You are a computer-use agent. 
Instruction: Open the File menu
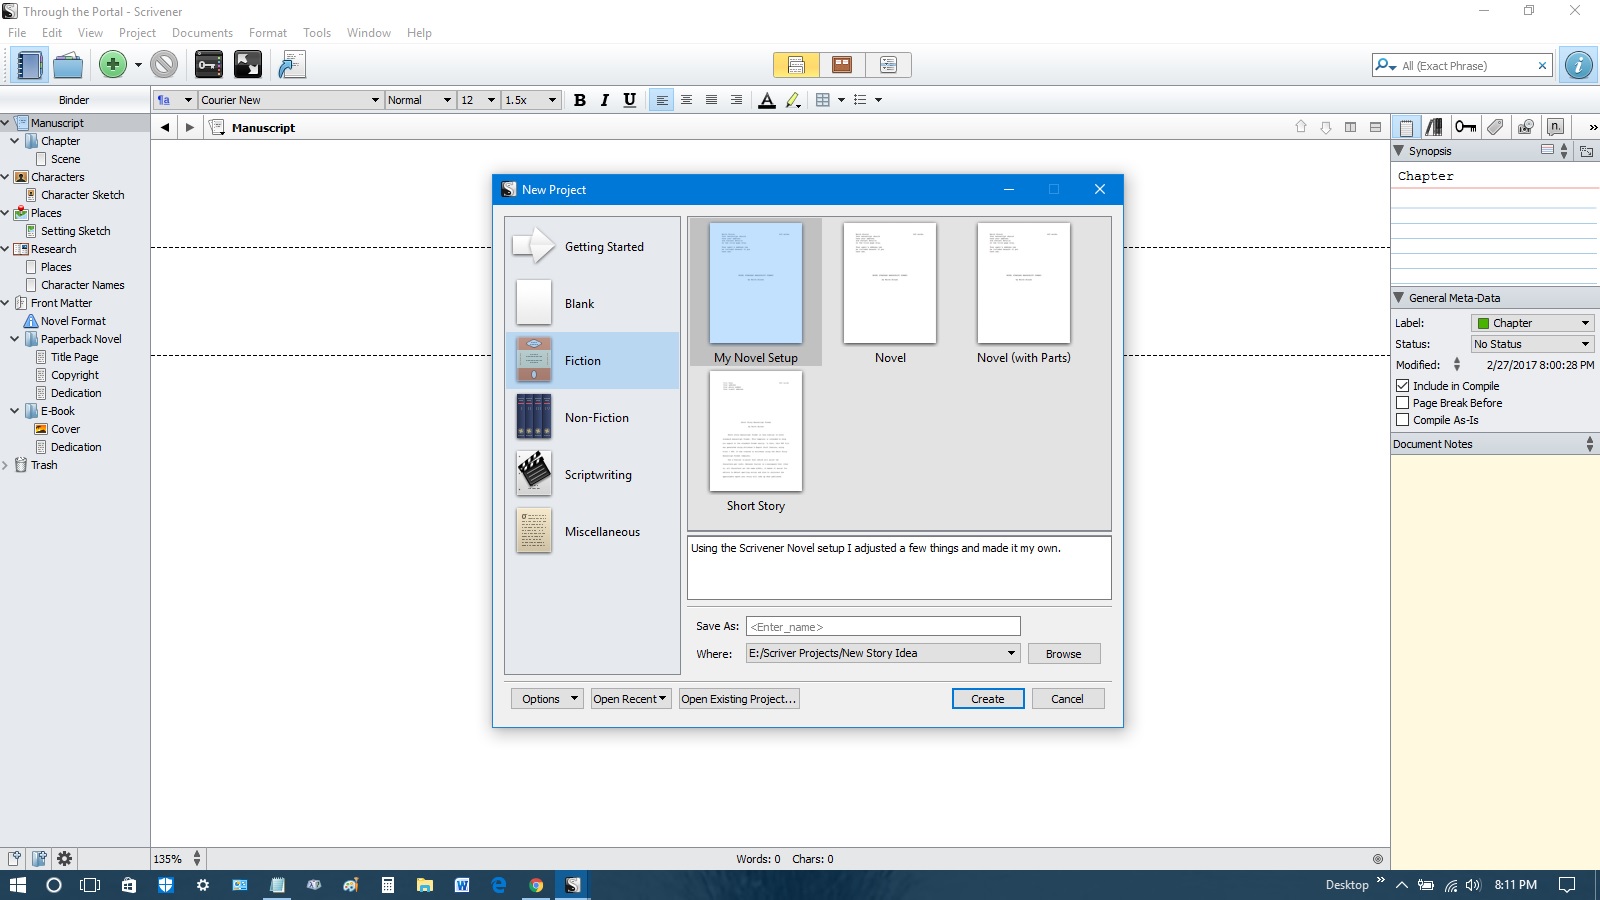point(17,33)
